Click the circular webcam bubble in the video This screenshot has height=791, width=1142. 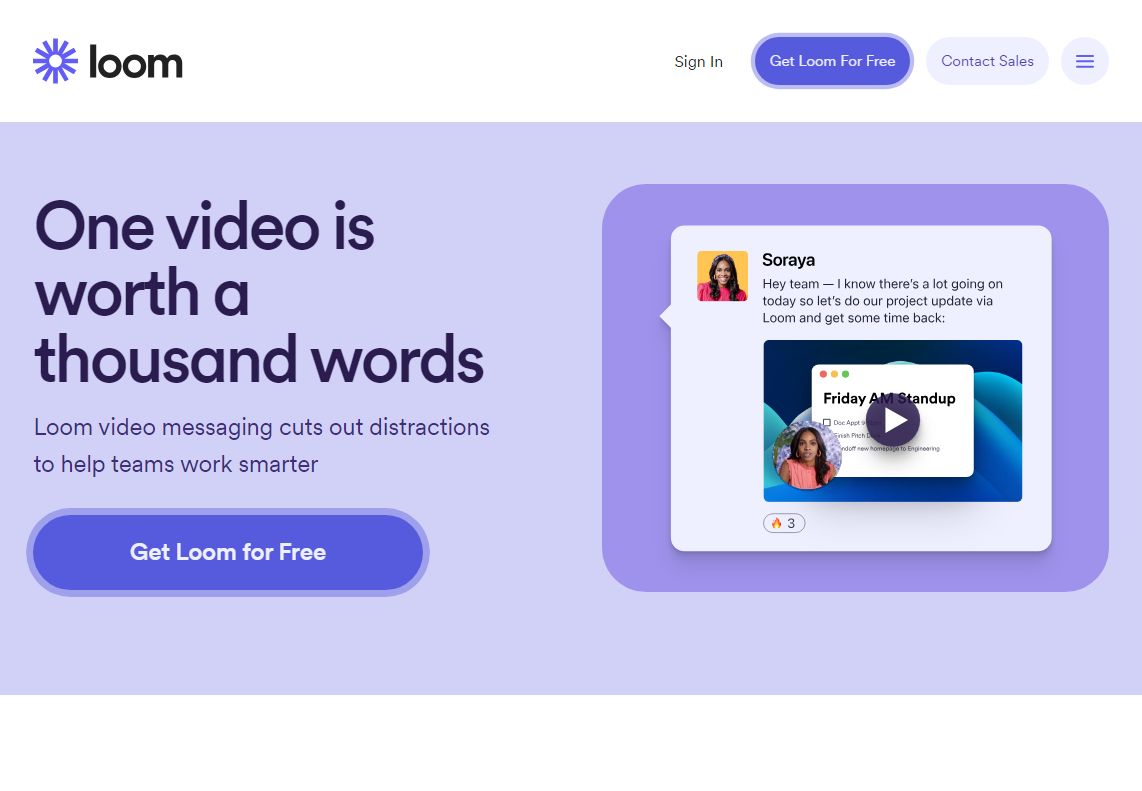click(x=807, y=455)
